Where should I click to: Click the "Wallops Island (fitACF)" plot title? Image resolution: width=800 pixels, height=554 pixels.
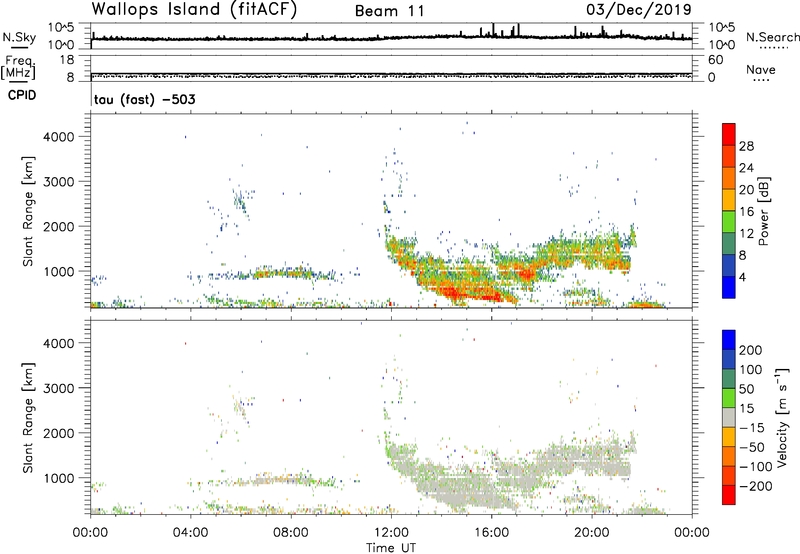[x=194, y=9]
